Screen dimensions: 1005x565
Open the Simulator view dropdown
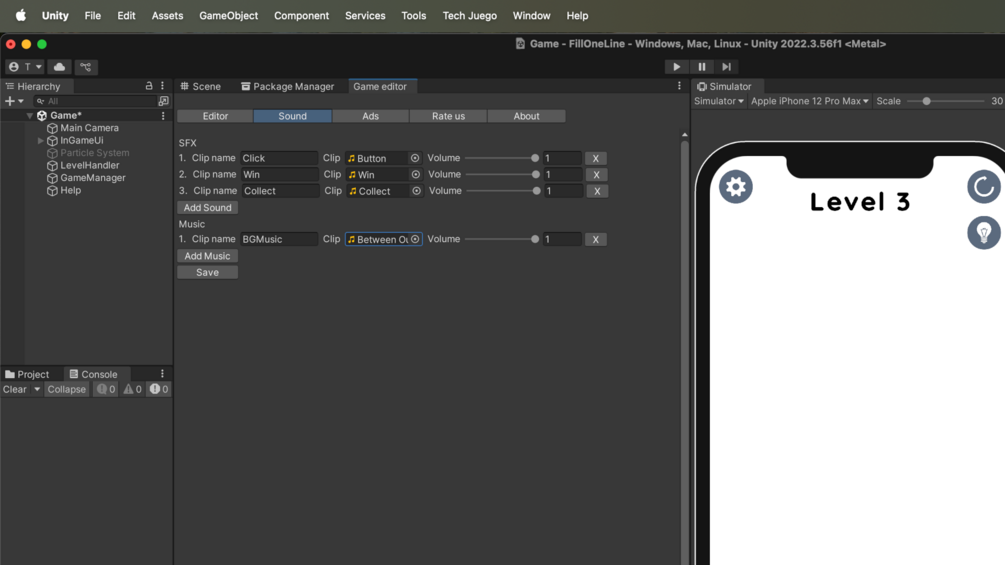coord(719,101)
